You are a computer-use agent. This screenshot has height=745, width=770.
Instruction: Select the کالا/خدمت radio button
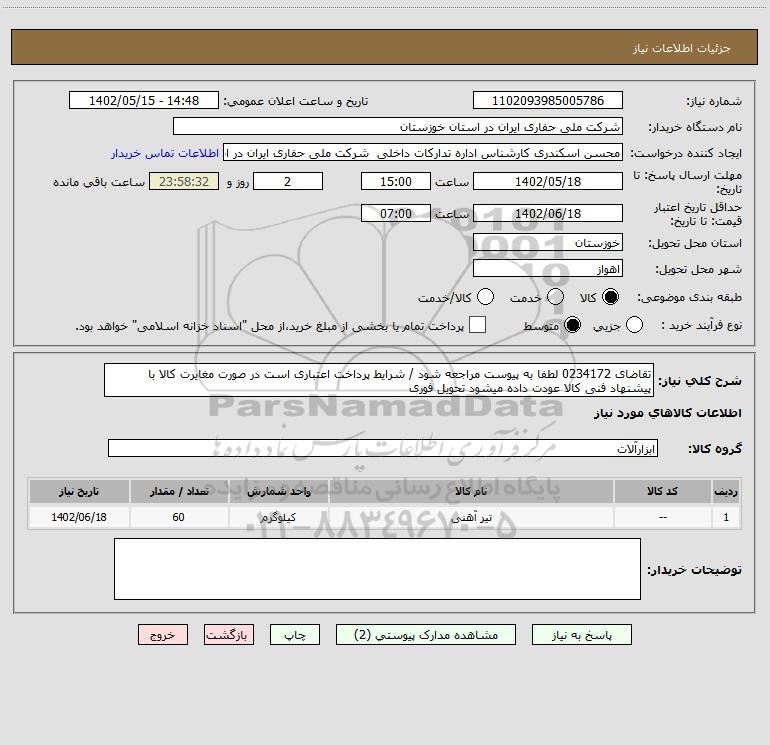tap(486, 297)
